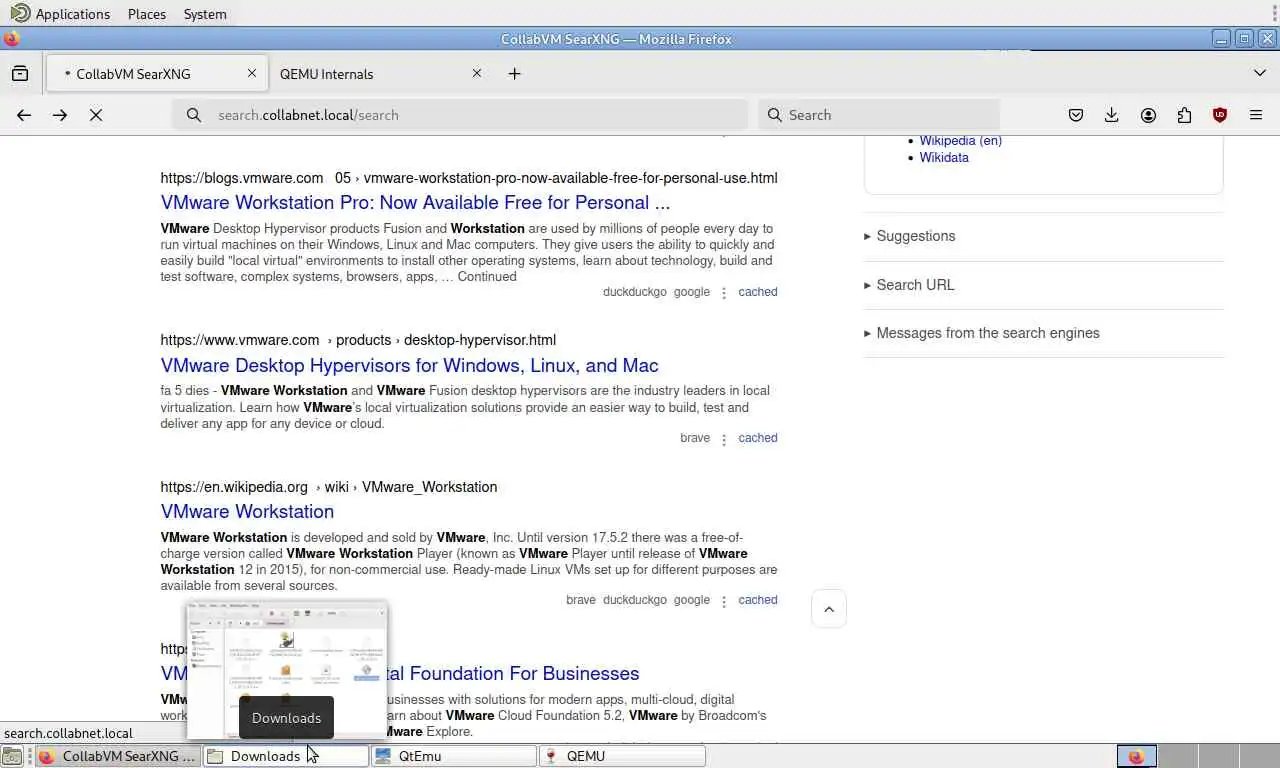Focus the search.collabnet.local address bar
Image resolution: width=1280 pixels, height=768 pixels.
[x=460, y=115]
